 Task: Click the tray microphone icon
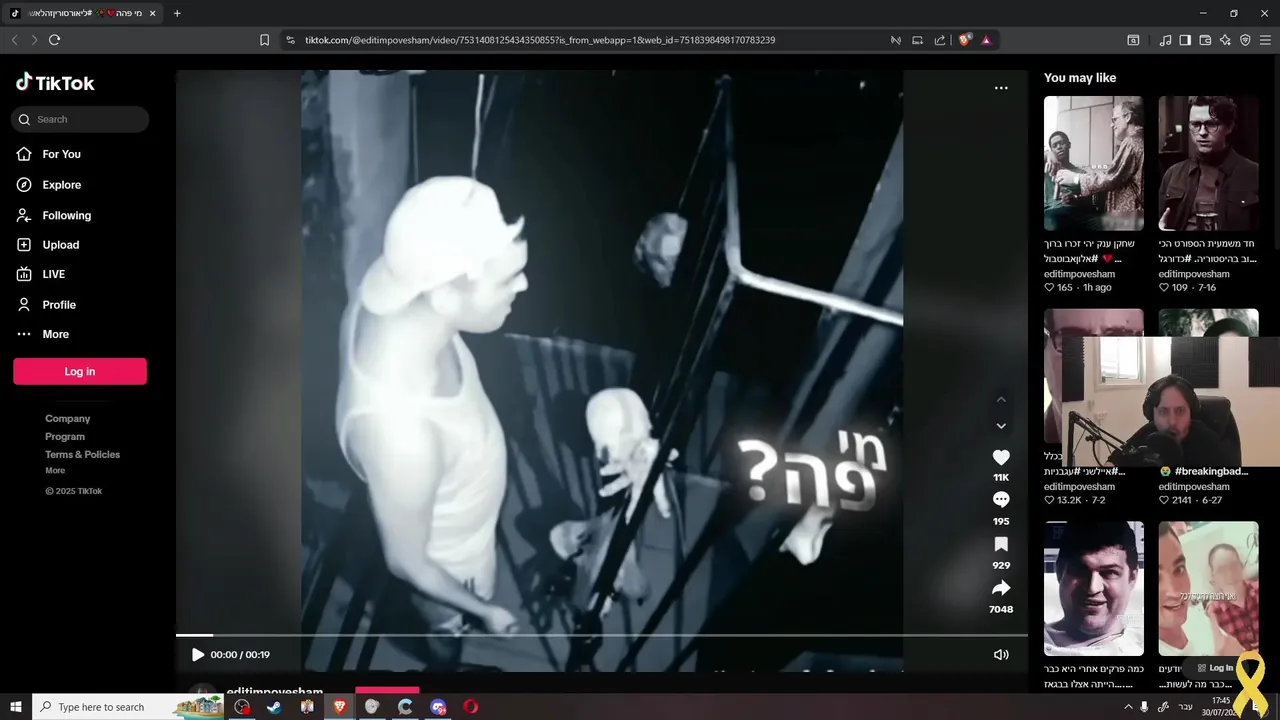click(1145, 707)
